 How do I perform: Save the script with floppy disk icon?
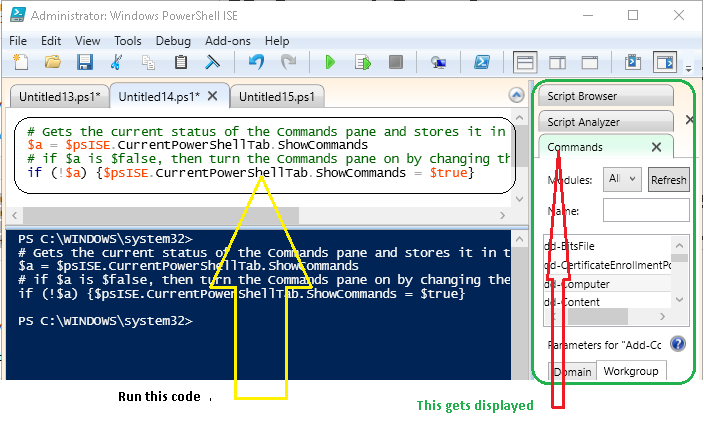coord(84,62)
